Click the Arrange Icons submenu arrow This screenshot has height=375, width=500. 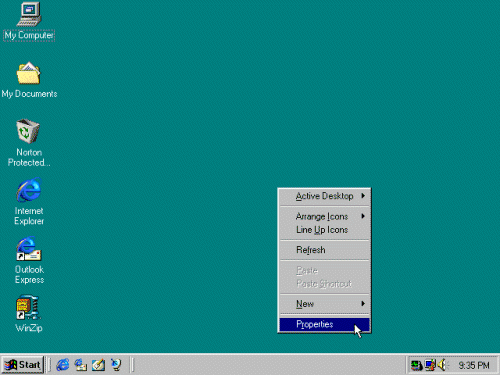point(363,216)
